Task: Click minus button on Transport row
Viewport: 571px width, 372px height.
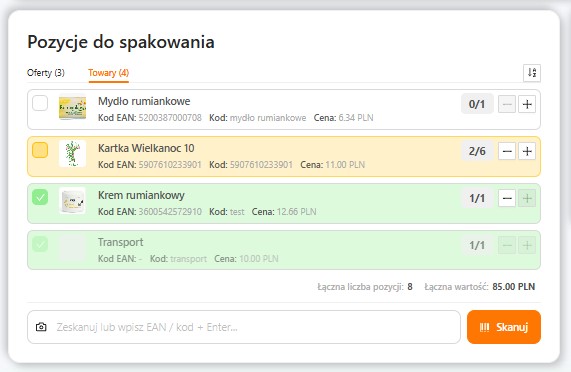Action: [x=507, y=245]
